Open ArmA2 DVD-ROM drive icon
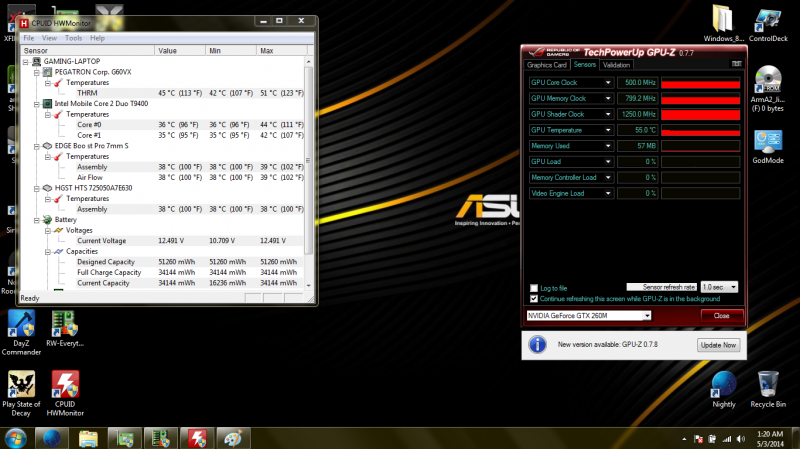Image resolution: width=800 pixels, height=449 pixels. (767, 89)
